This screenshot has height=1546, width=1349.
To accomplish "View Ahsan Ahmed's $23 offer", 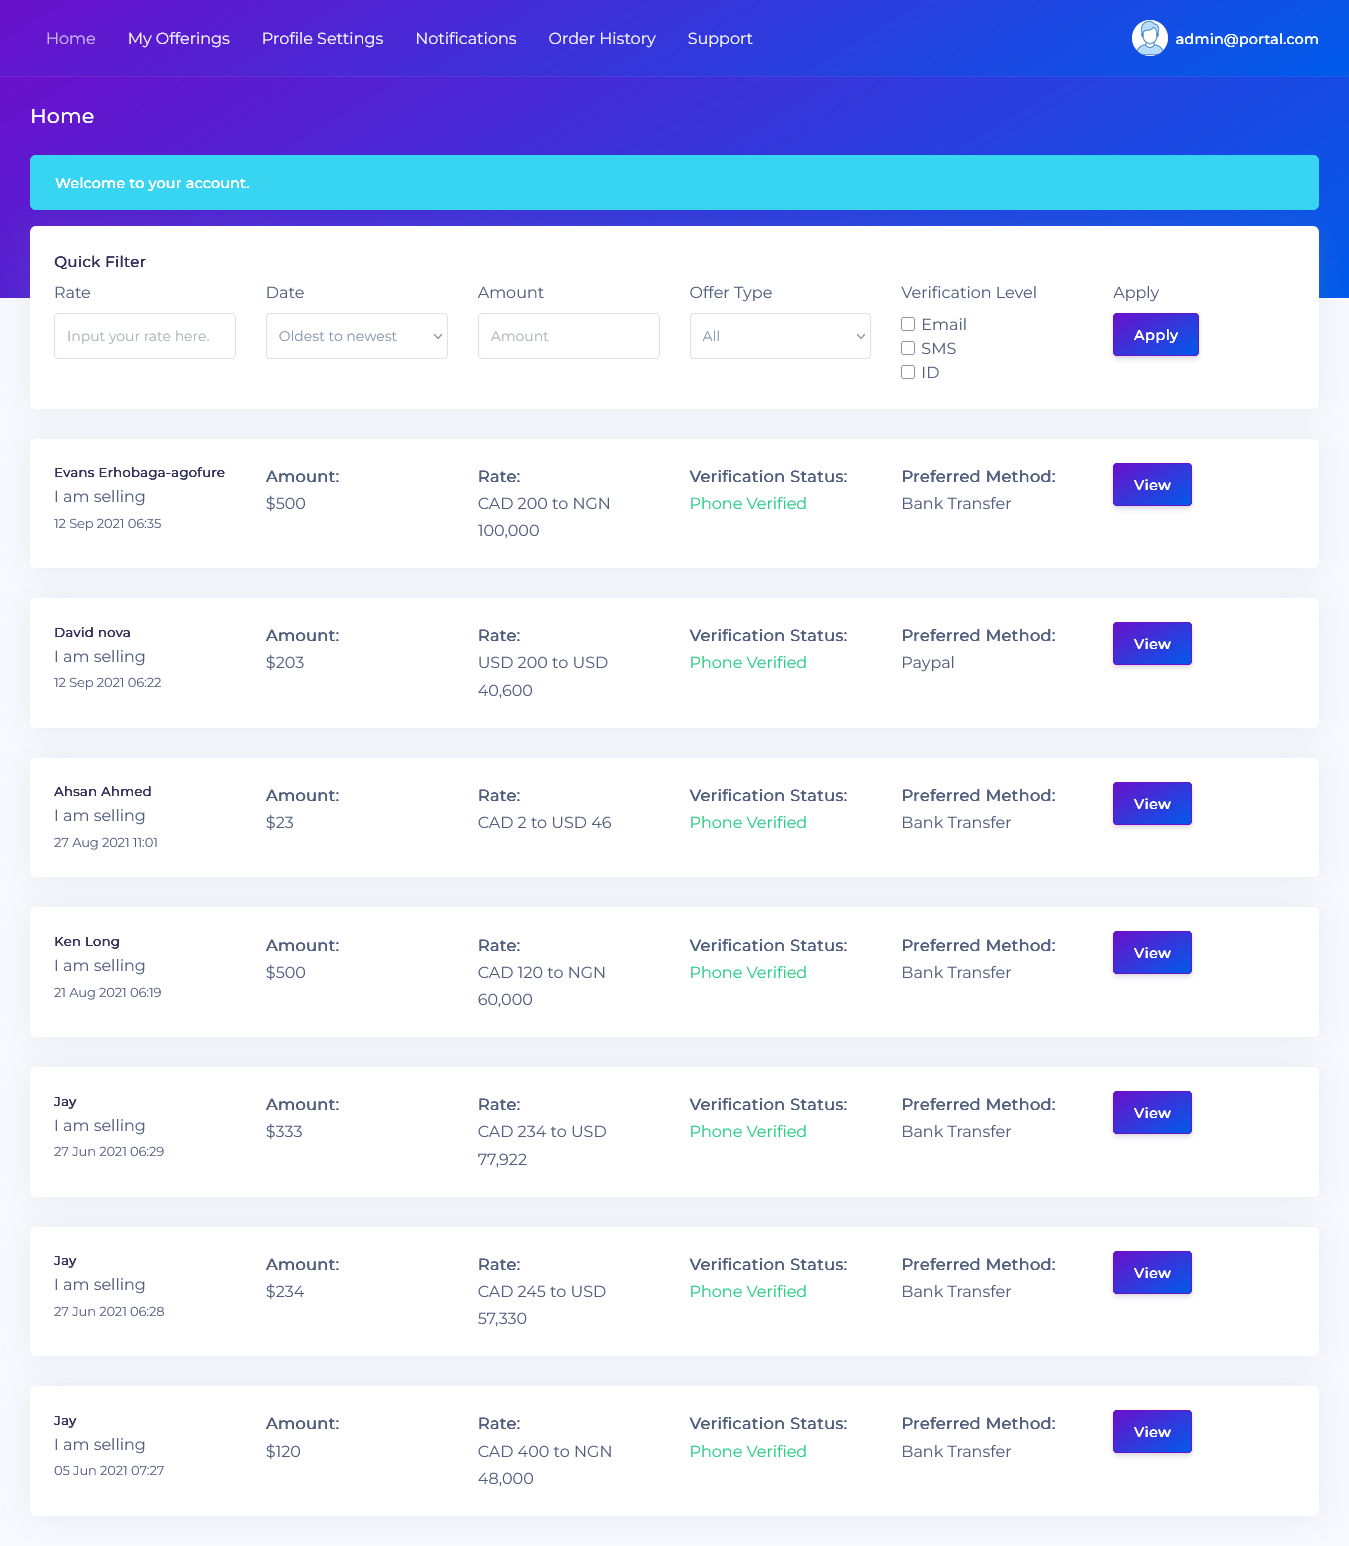I will click(x=1152, y=804).
